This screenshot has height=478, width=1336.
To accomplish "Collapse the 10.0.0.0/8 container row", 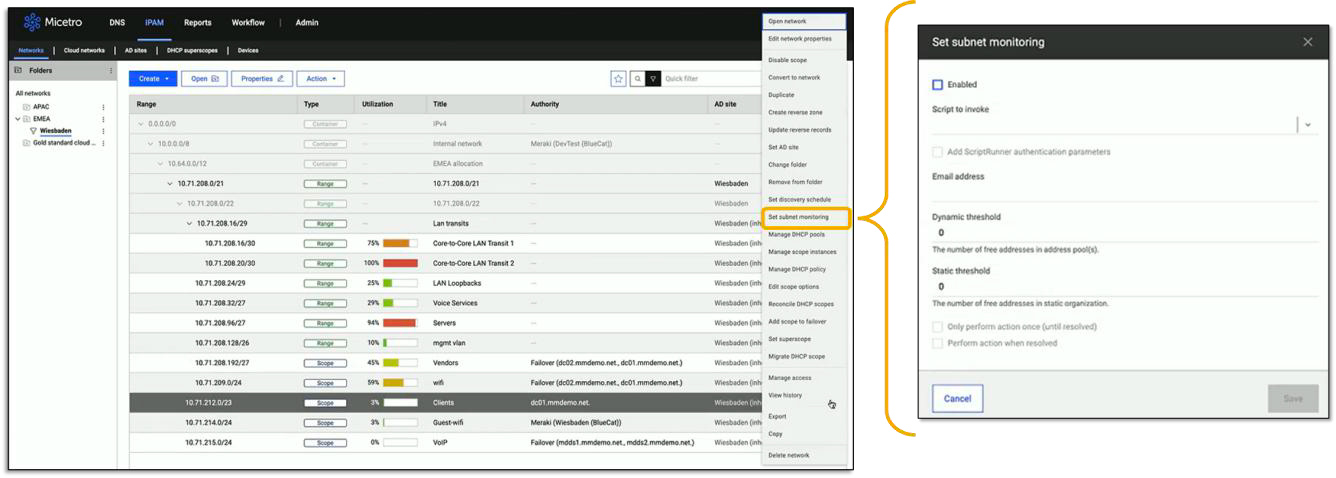I will click(150, 144).
